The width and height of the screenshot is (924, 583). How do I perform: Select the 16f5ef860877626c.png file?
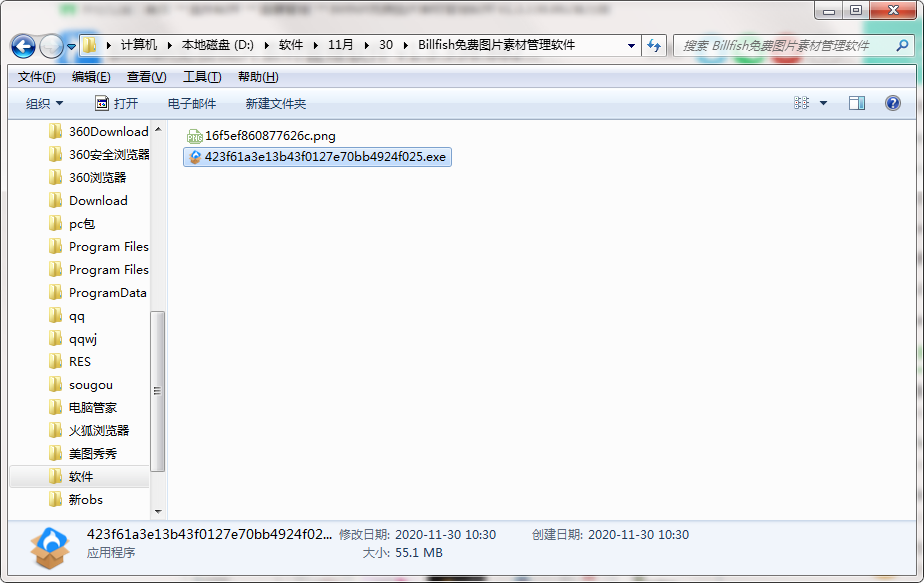click(269, 136)
